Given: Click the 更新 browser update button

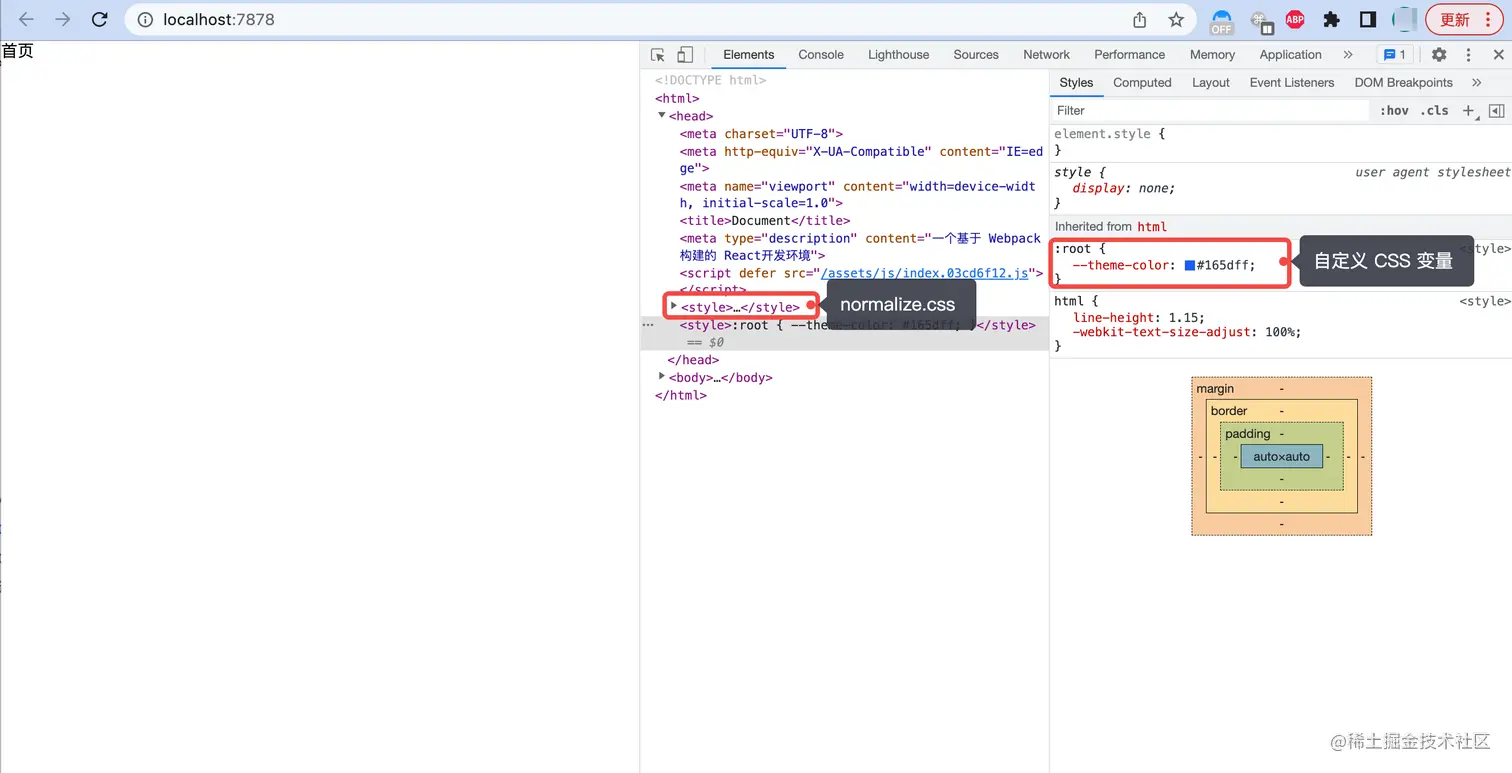Looking at the screenshot, I should 1463,19.
